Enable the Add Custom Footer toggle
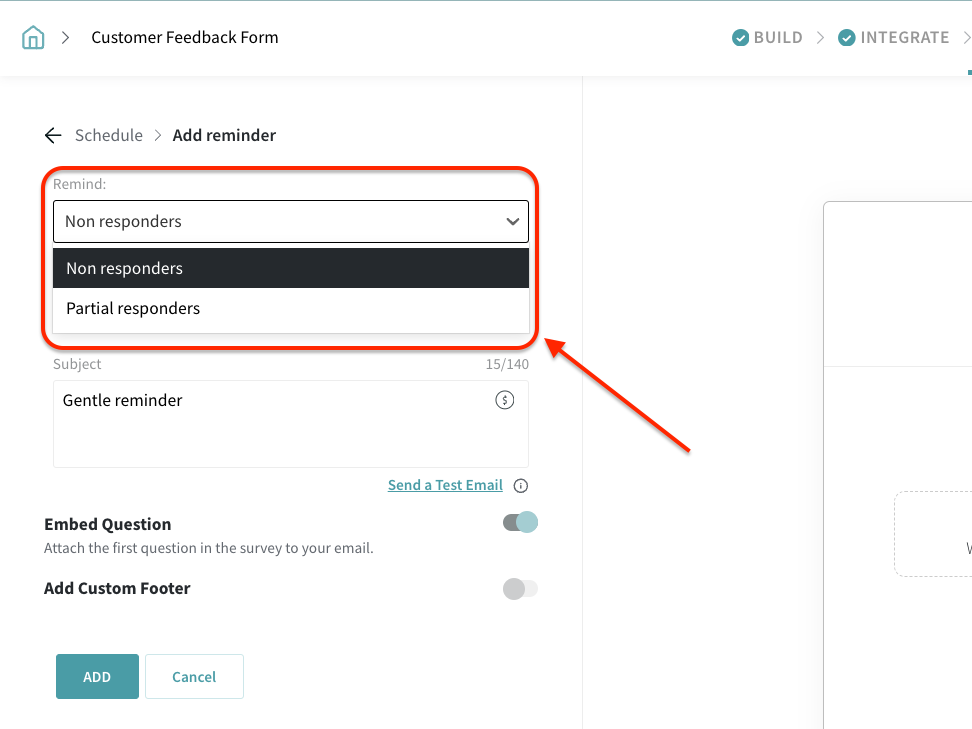 520,589
